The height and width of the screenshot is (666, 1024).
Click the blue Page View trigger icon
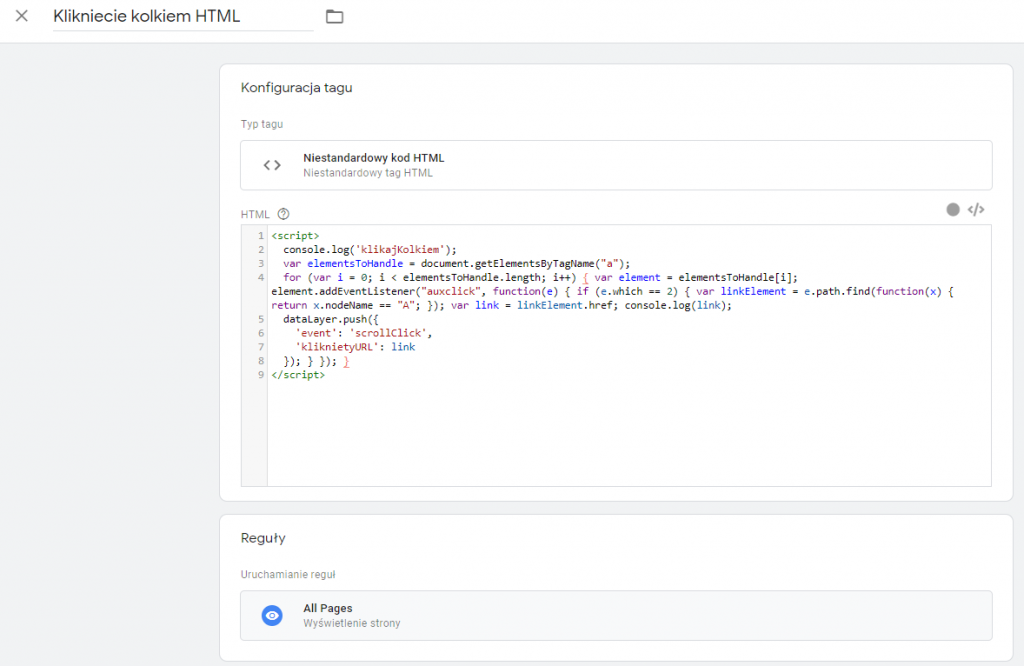[272, 615]
